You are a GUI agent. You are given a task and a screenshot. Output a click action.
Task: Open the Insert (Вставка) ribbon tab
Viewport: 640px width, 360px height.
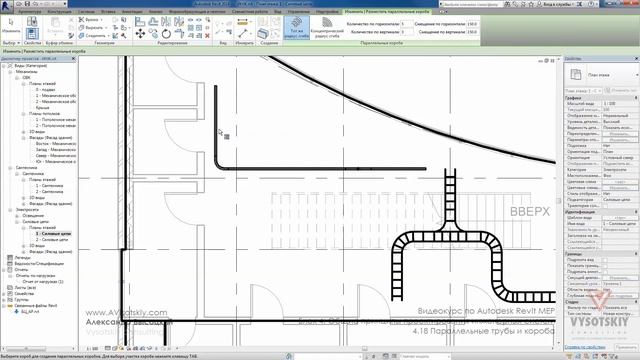pyautogui.click(x=108, y=12)
